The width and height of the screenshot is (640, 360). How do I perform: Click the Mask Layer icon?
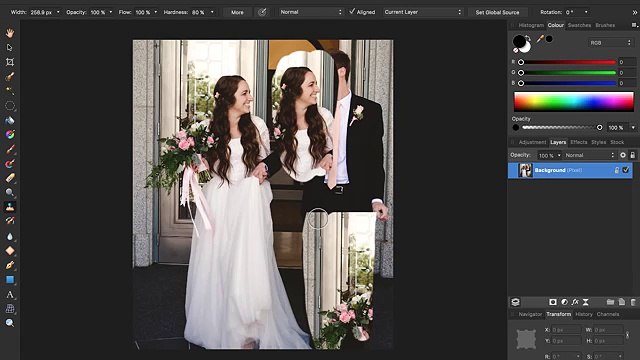(x=553, y=302)
